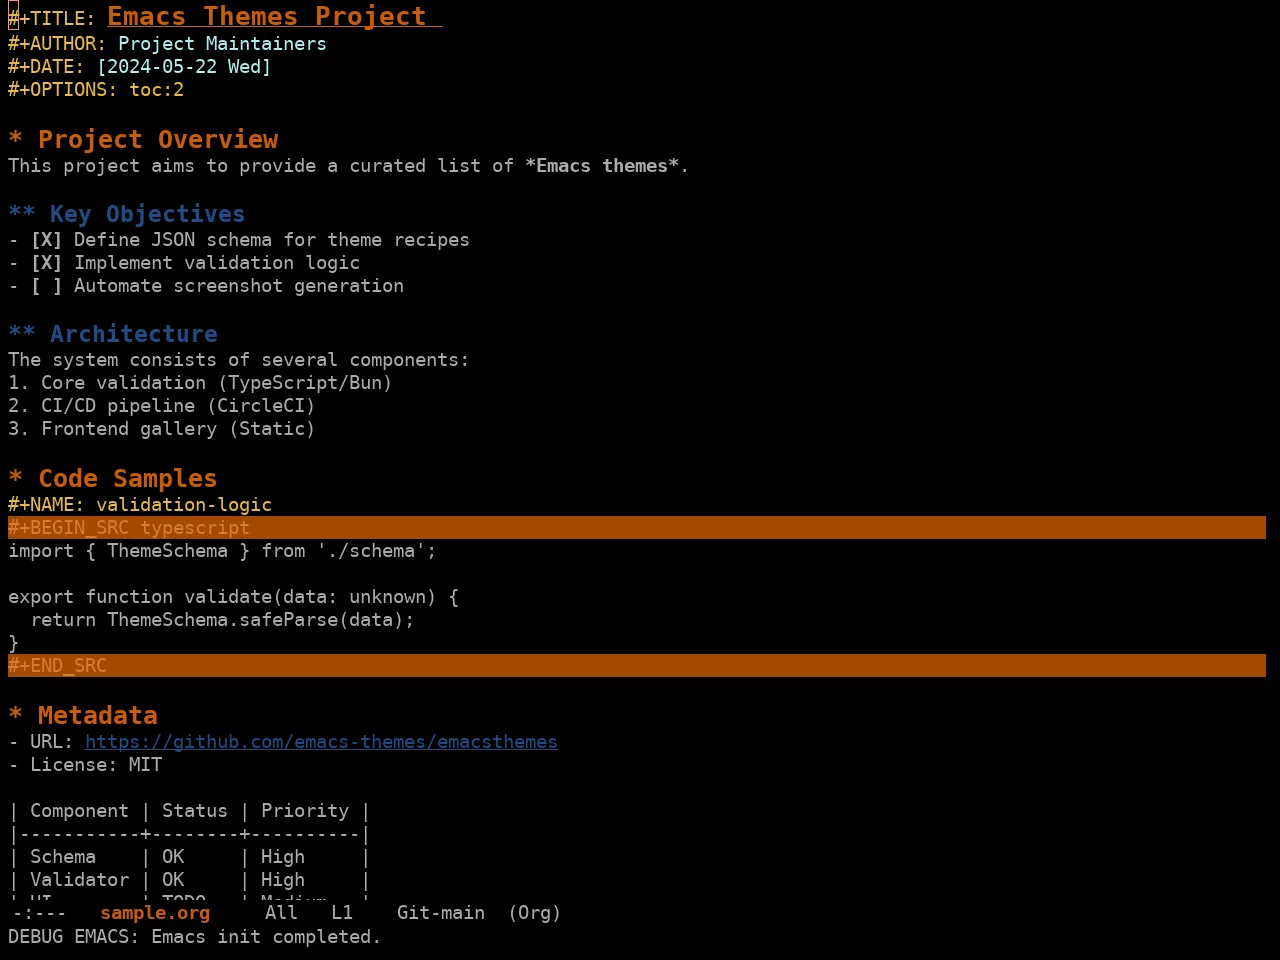The width and height of the screenshot is (1280, 960).
Task: Collapse the Architecture subheading stars
Action: [22, 334]
